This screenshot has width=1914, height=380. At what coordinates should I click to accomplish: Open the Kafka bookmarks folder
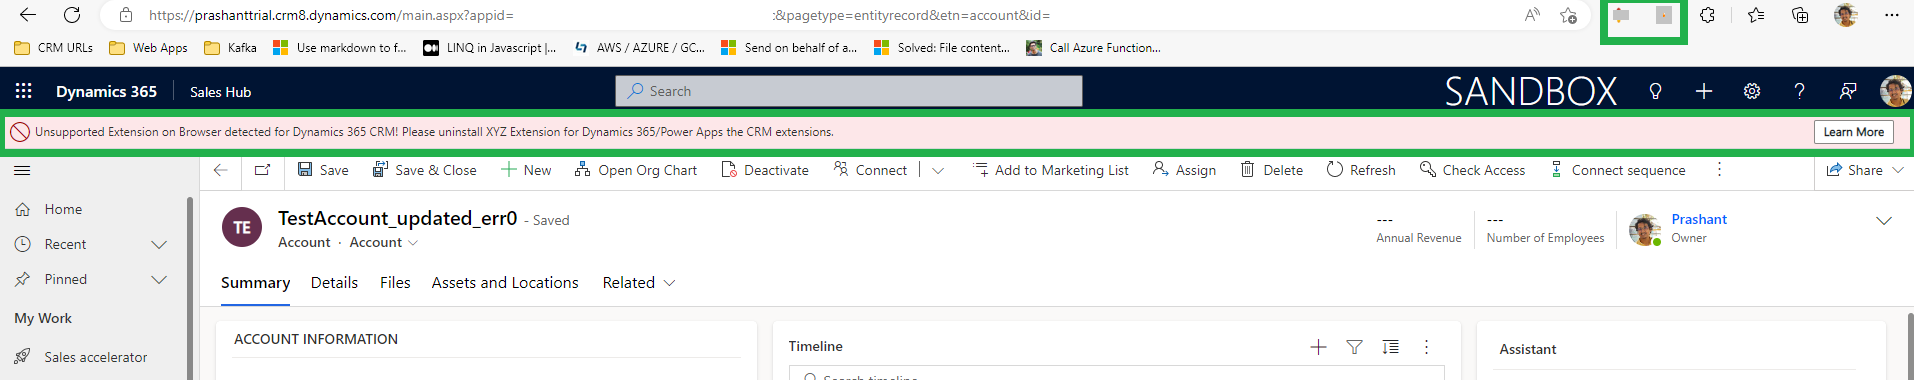(x=230, y=47)
